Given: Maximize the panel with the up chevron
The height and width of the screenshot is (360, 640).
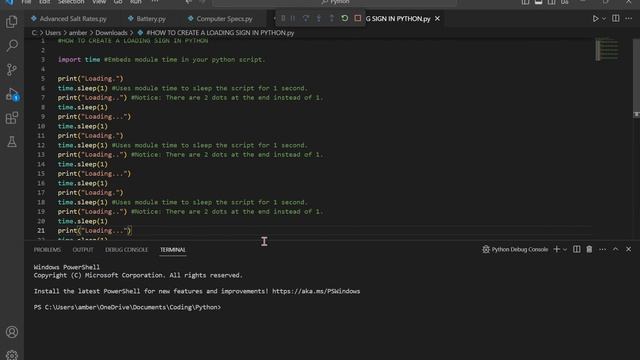Looking at the screenshot, I should 616,249.
